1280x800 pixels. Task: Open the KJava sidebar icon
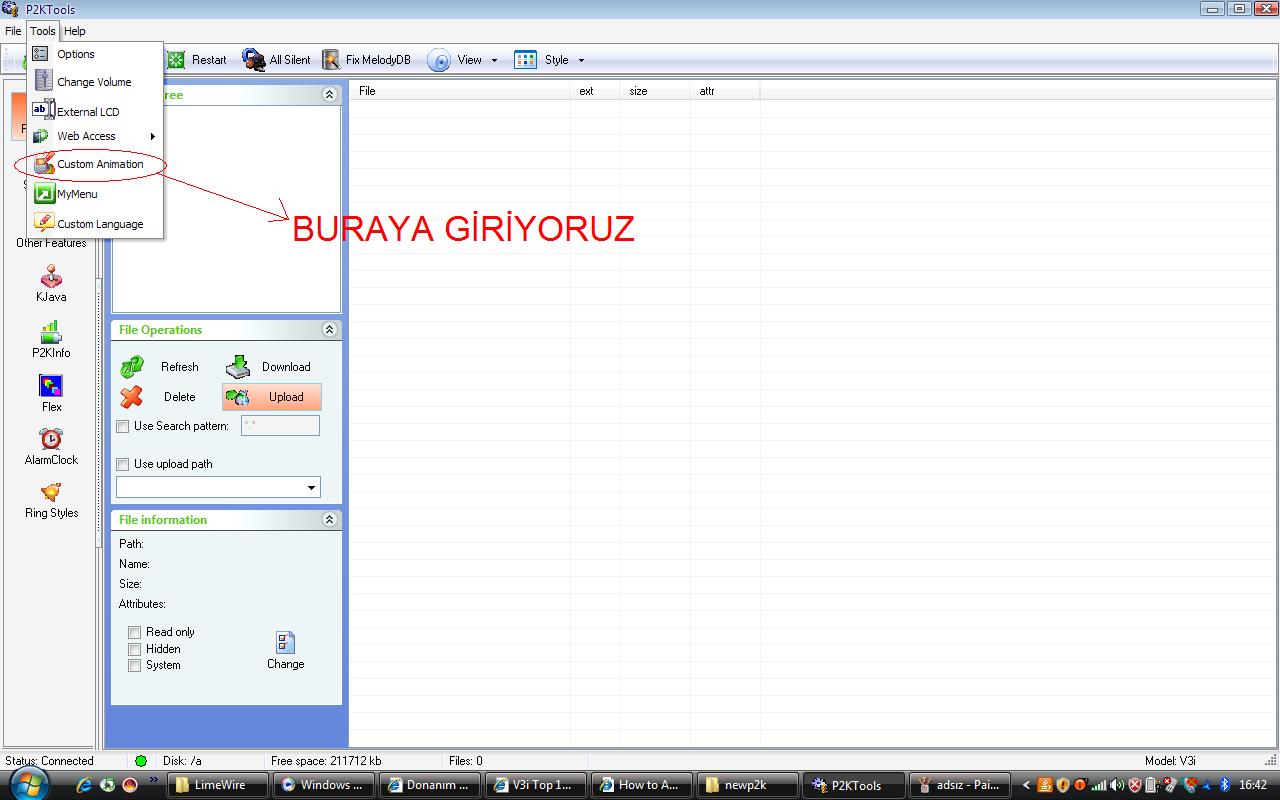tap(51, 277)
